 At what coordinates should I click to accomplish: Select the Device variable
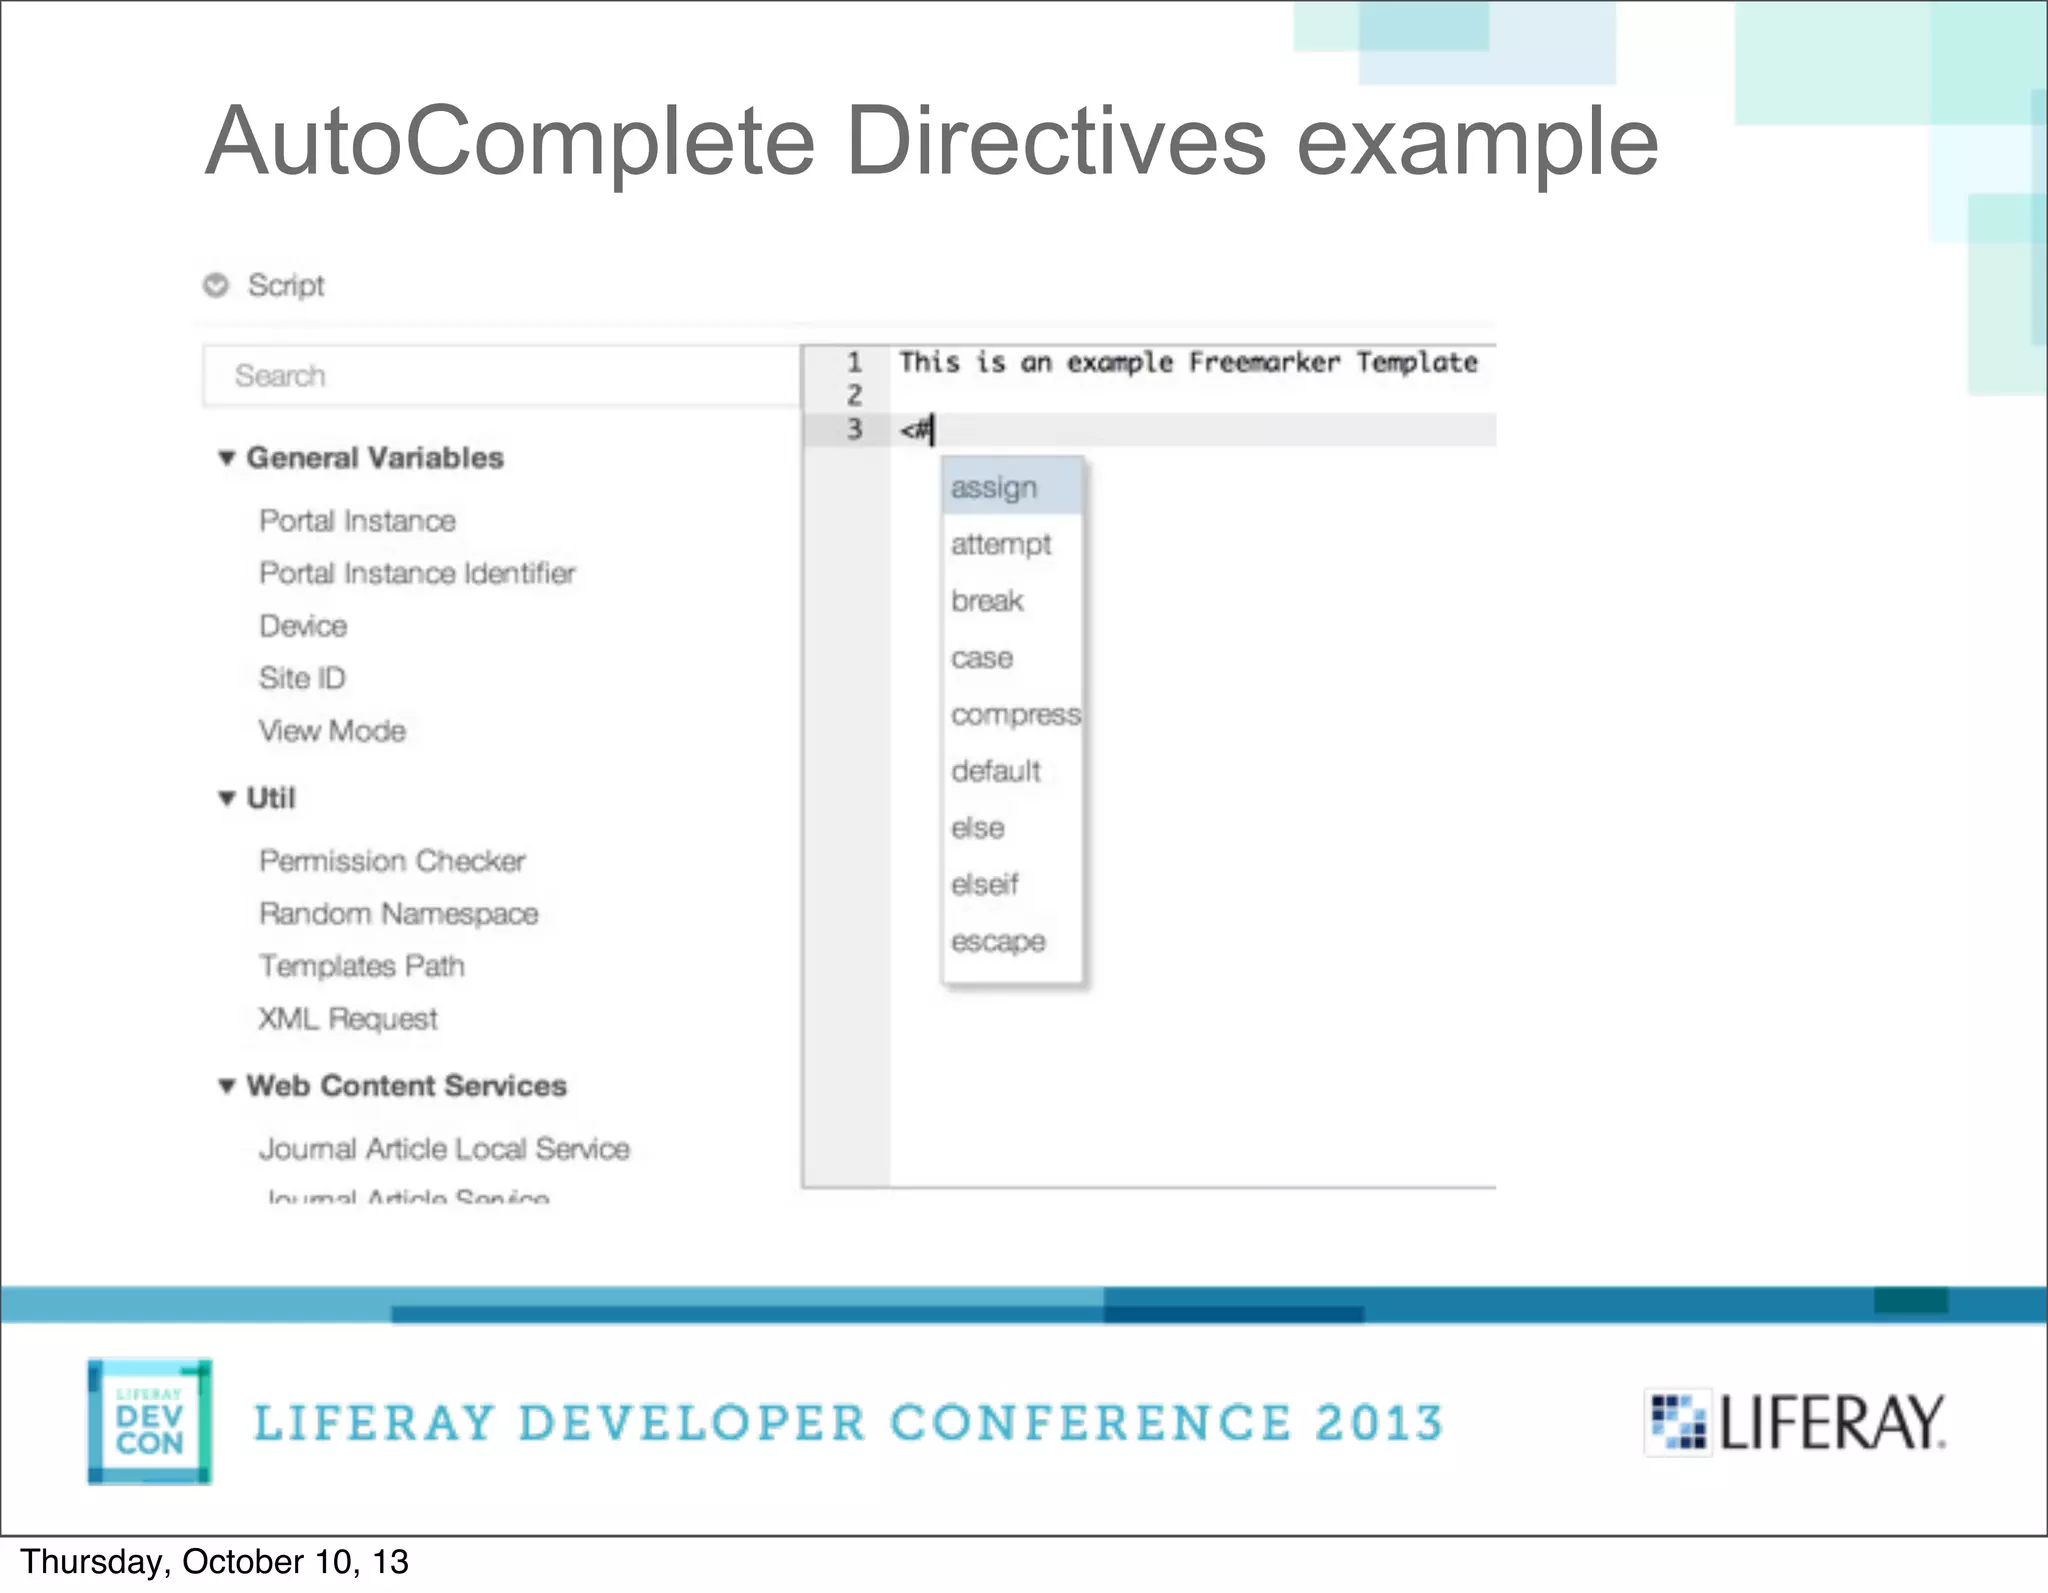[303, 626]
